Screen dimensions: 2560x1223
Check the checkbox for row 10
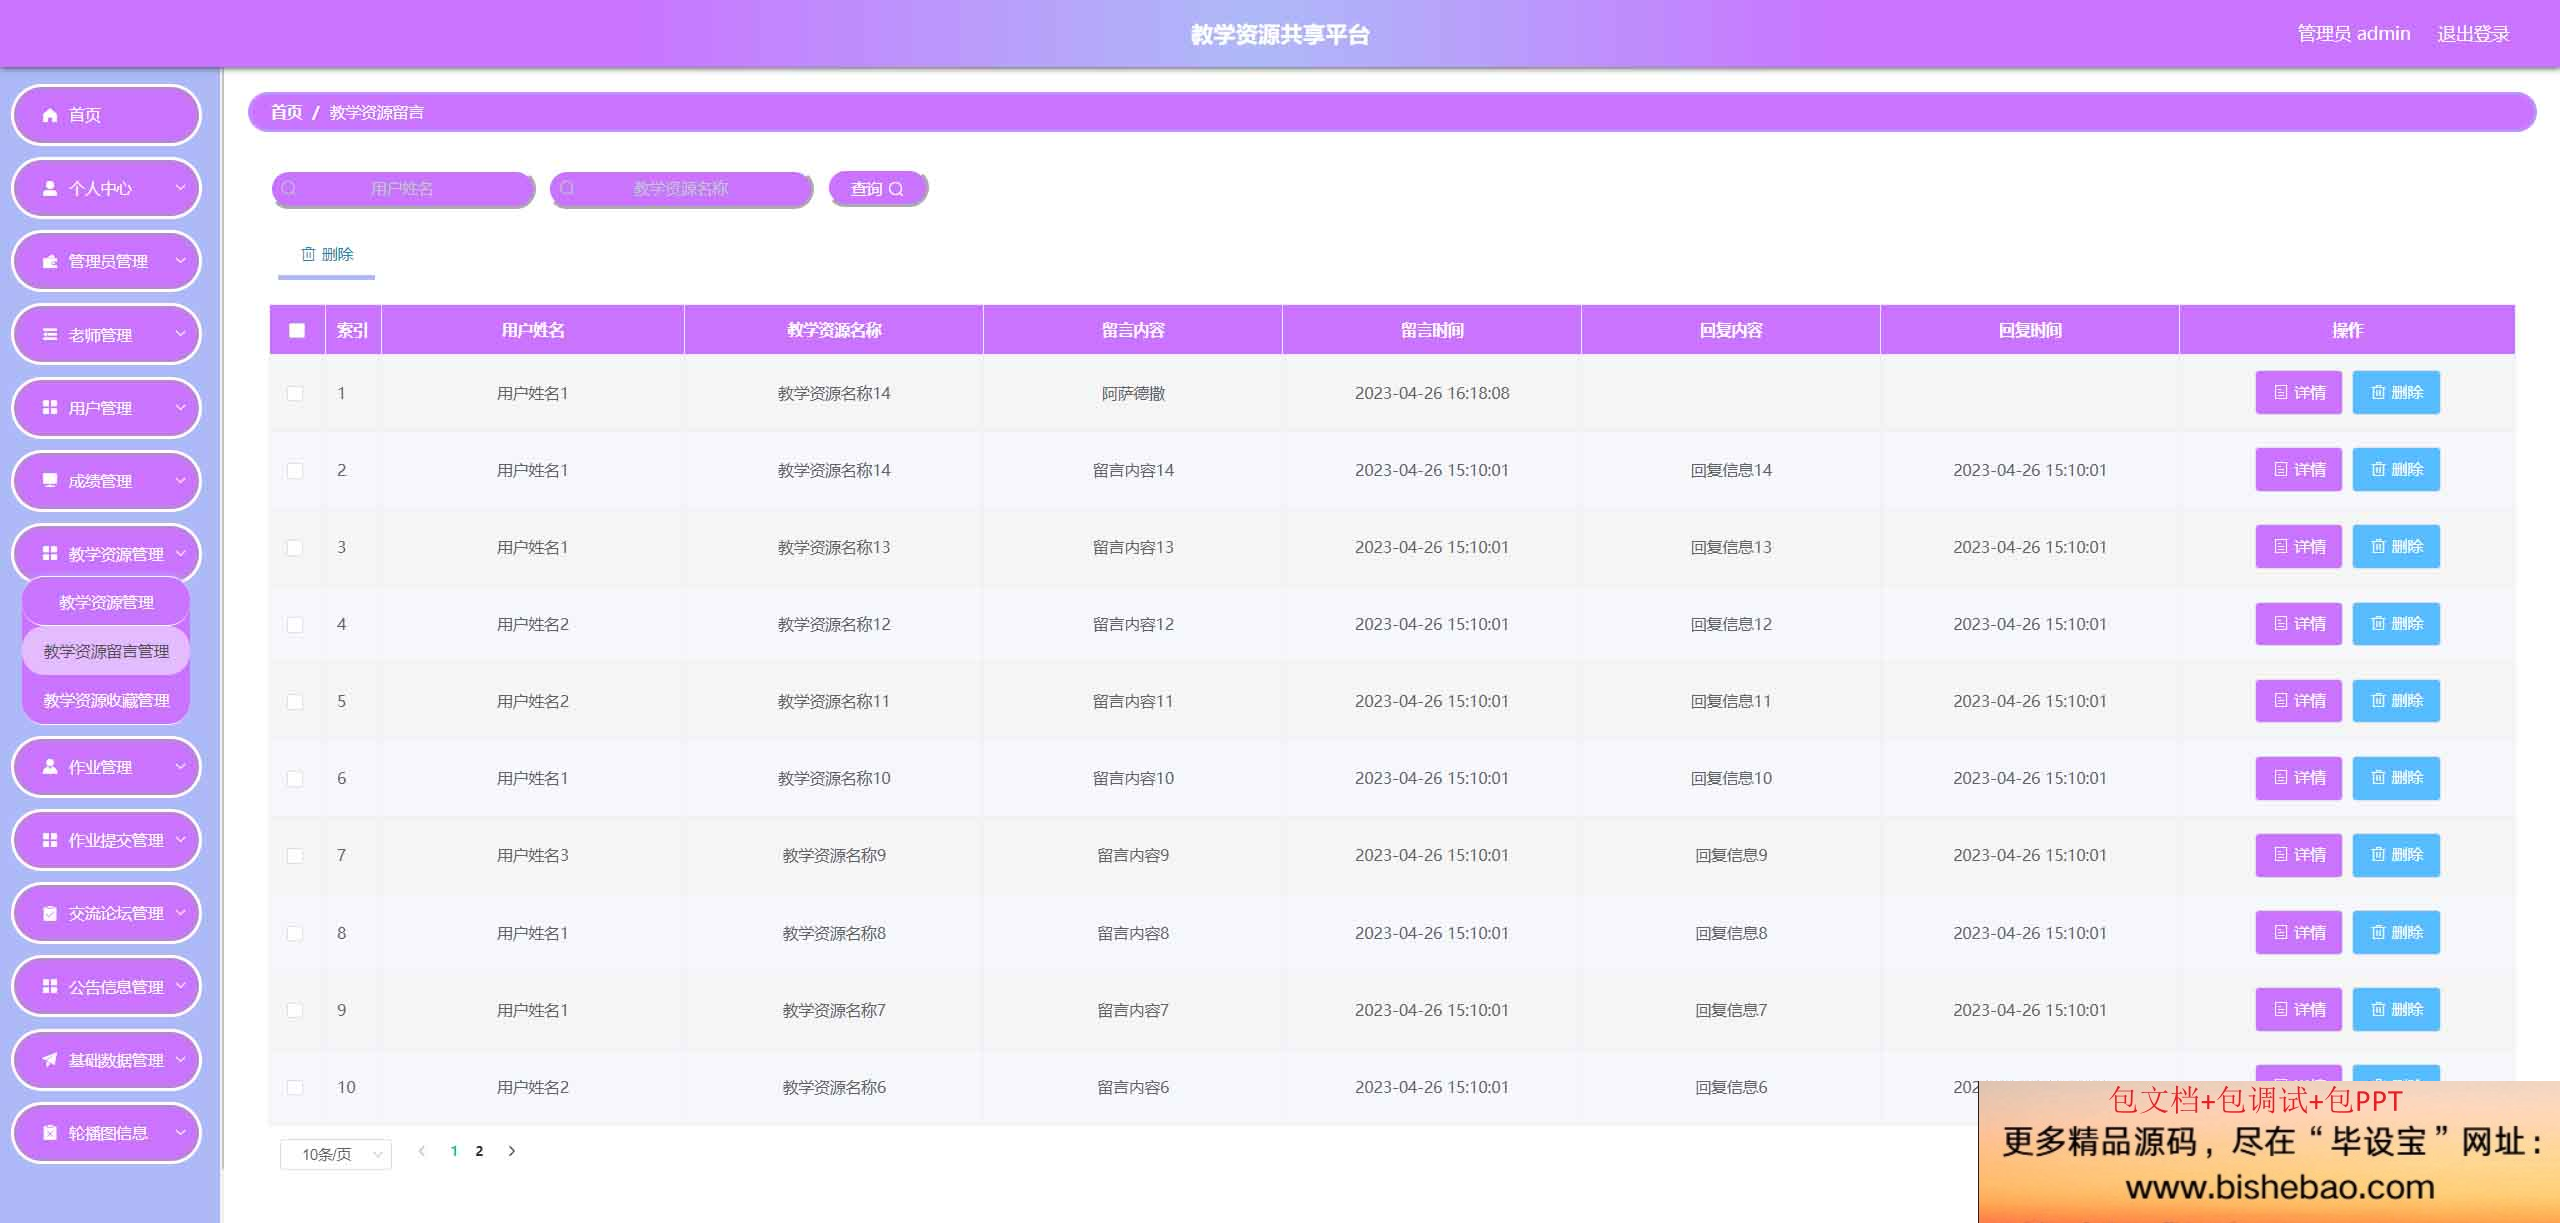(295, 1087)
